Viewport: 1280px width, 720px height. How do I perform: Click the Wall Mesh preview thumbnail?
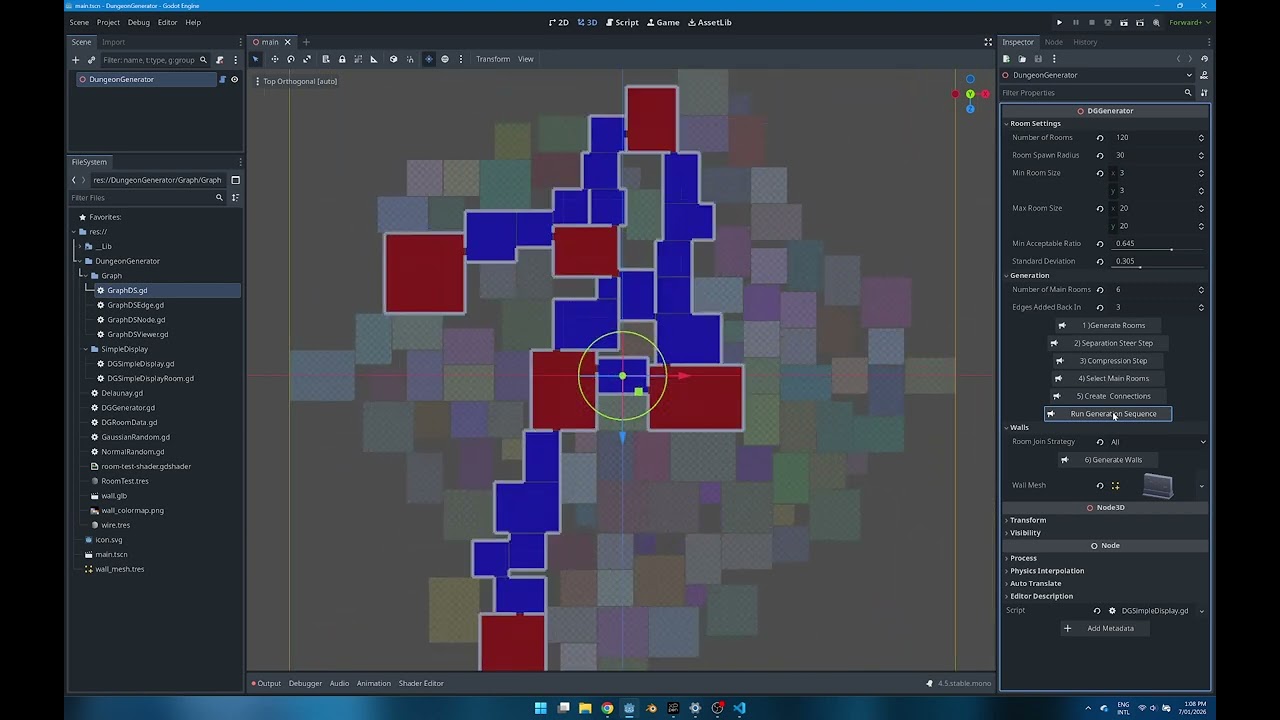(1157, 486)
